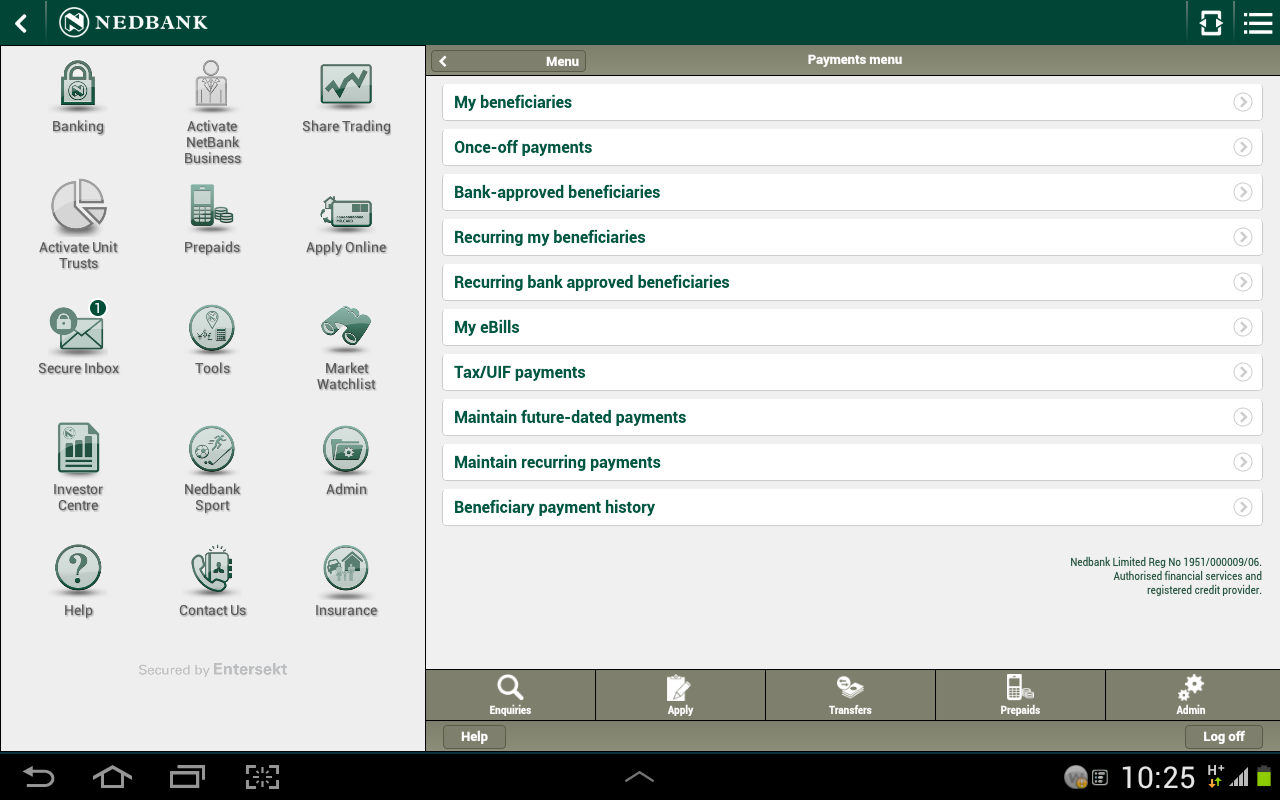Open Bank-approved beneficiaries
The height and width of the screenshot is (800, 1280).
(852, 192)
